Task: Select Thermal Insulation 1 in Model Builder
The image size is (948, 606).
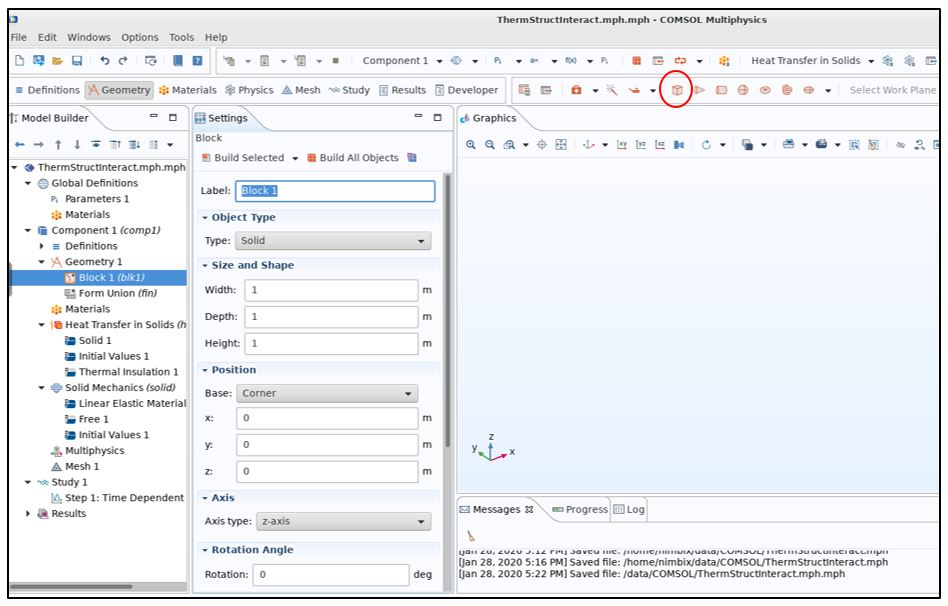Action: [x=121, y=372]
